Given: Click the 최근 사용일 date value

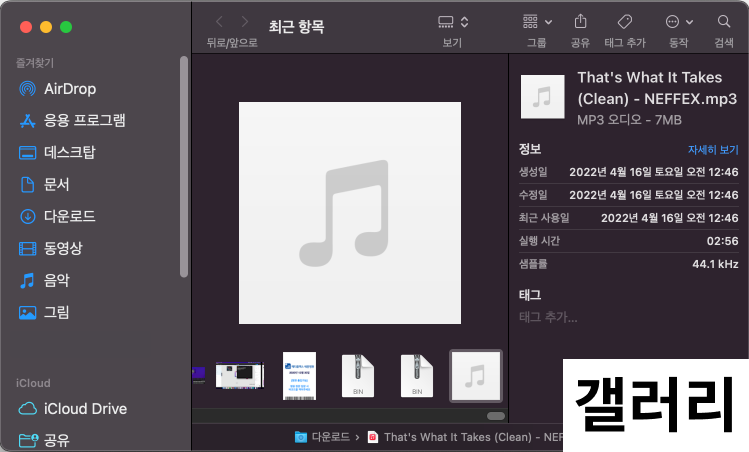Looking at the screenshot, I should (x=669, y=218).
